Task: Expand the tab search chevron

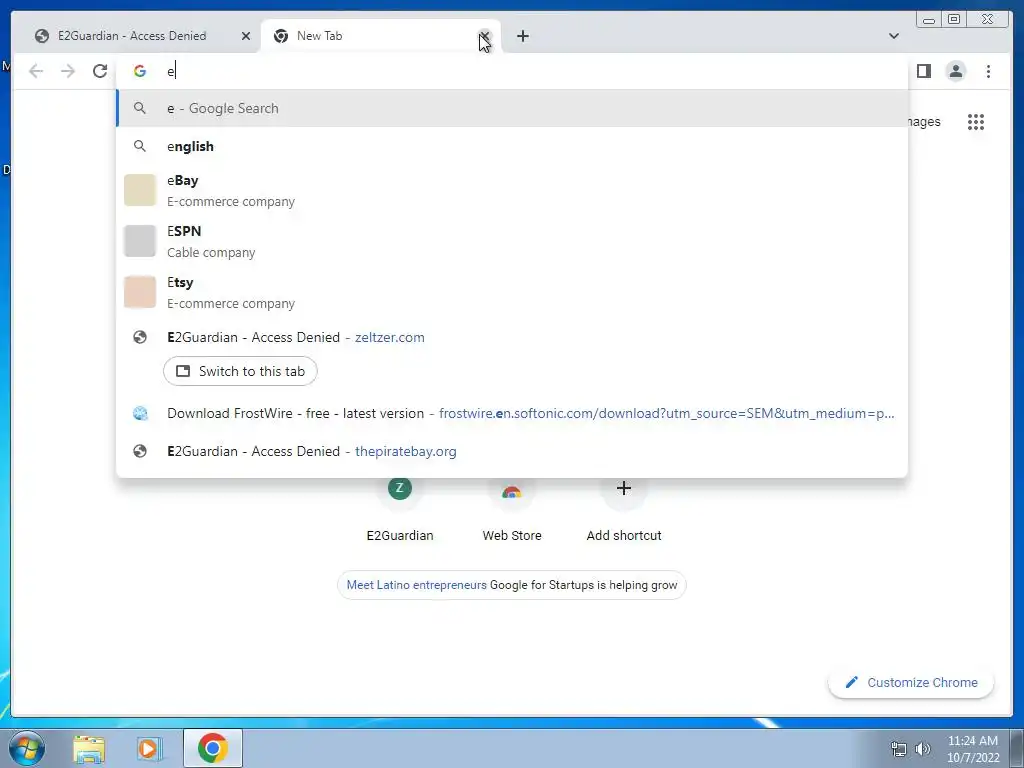Action: (893, 36)
